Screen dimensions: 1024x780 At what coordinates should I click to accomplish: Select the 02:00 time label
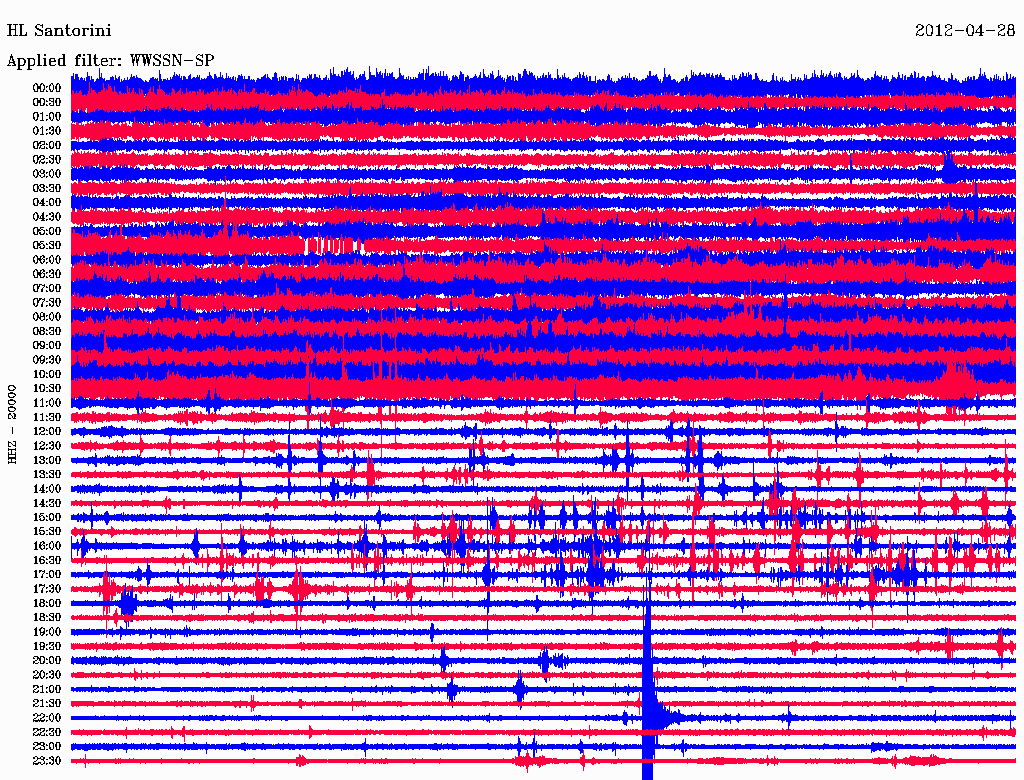pyautogui.click(x=47, y=146)
